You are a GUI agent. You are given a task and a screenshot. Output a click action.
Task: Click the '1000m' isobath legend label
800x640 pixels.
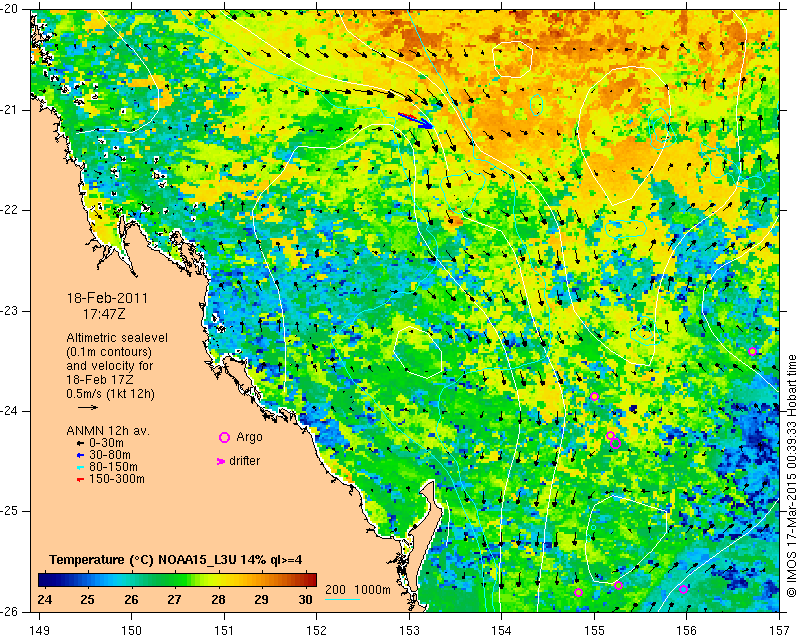[372, 590]
